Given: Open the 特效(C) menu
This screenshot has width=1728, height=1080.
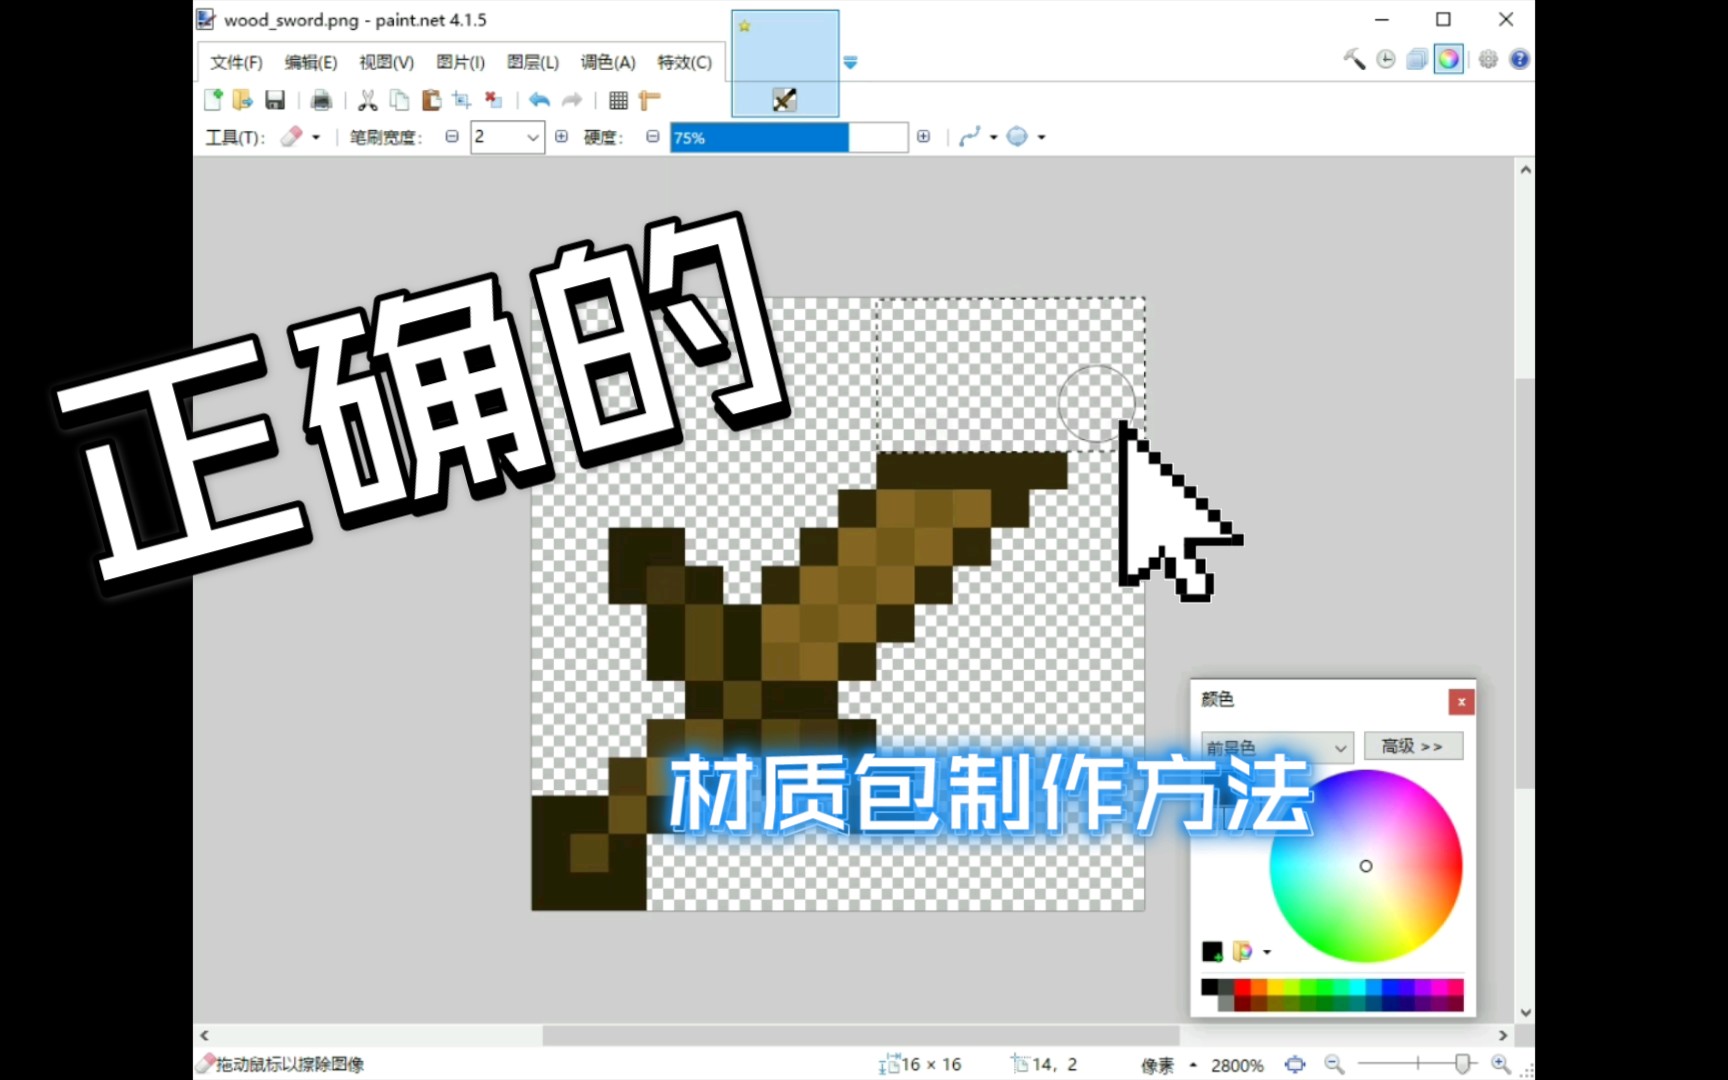Looking at the screenshot, I should 685,62.
